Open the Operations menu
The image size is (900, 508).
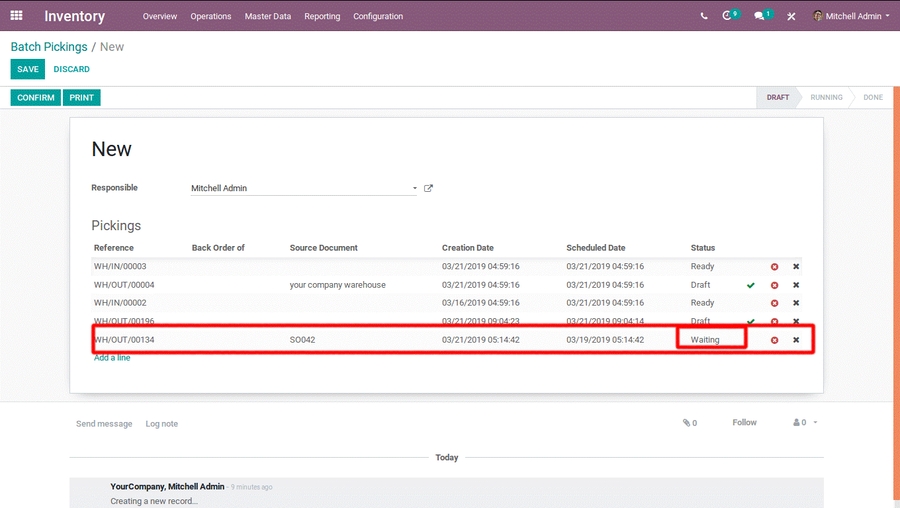pyautogui.click(x=211, y=16)
